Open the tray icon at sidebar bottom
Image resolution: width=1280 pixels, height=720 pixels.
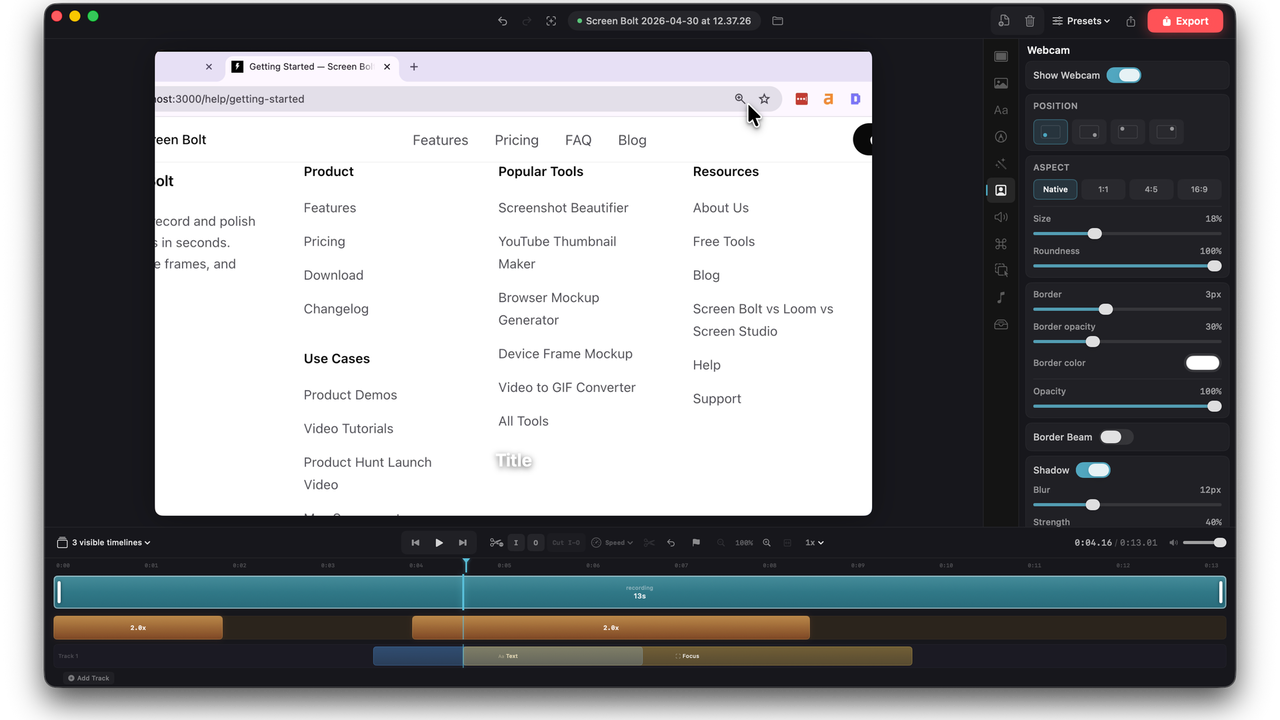click(1001, 324)
